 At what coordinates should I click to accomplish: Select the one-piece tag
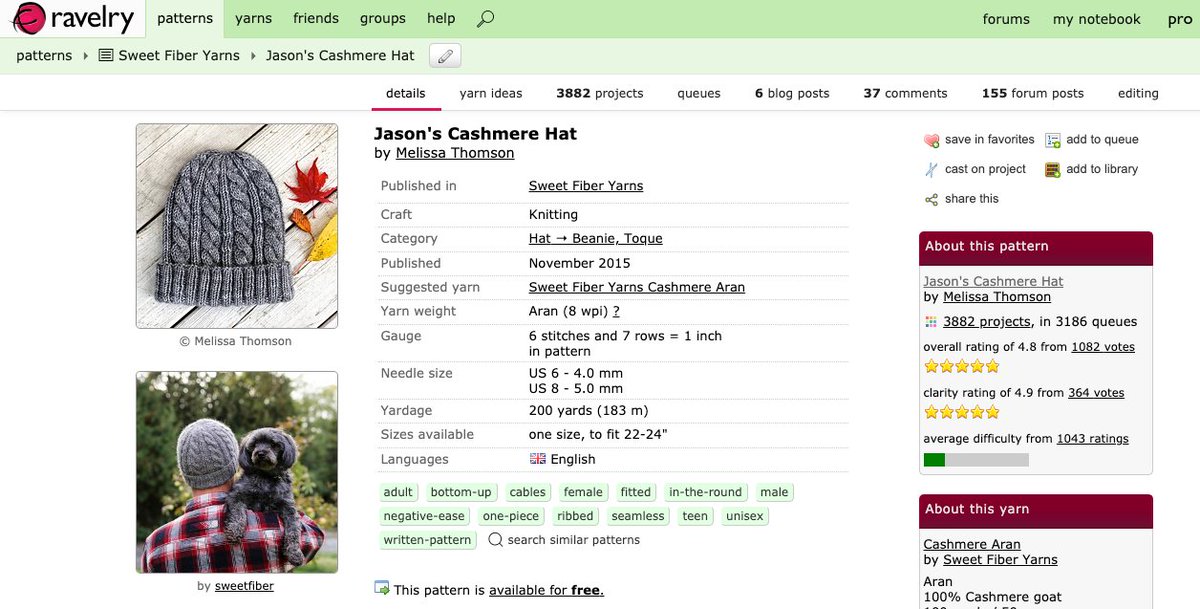(x=511, y=516)
